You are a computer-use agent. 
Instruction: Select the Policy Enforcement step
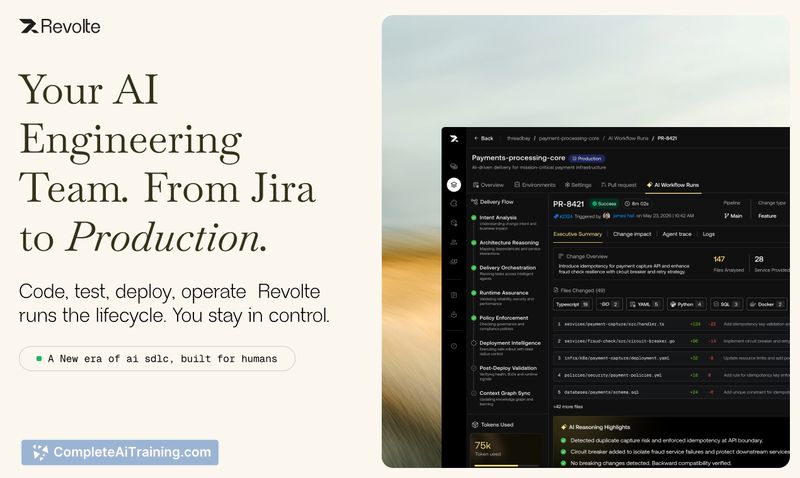(x=506, y=323)
